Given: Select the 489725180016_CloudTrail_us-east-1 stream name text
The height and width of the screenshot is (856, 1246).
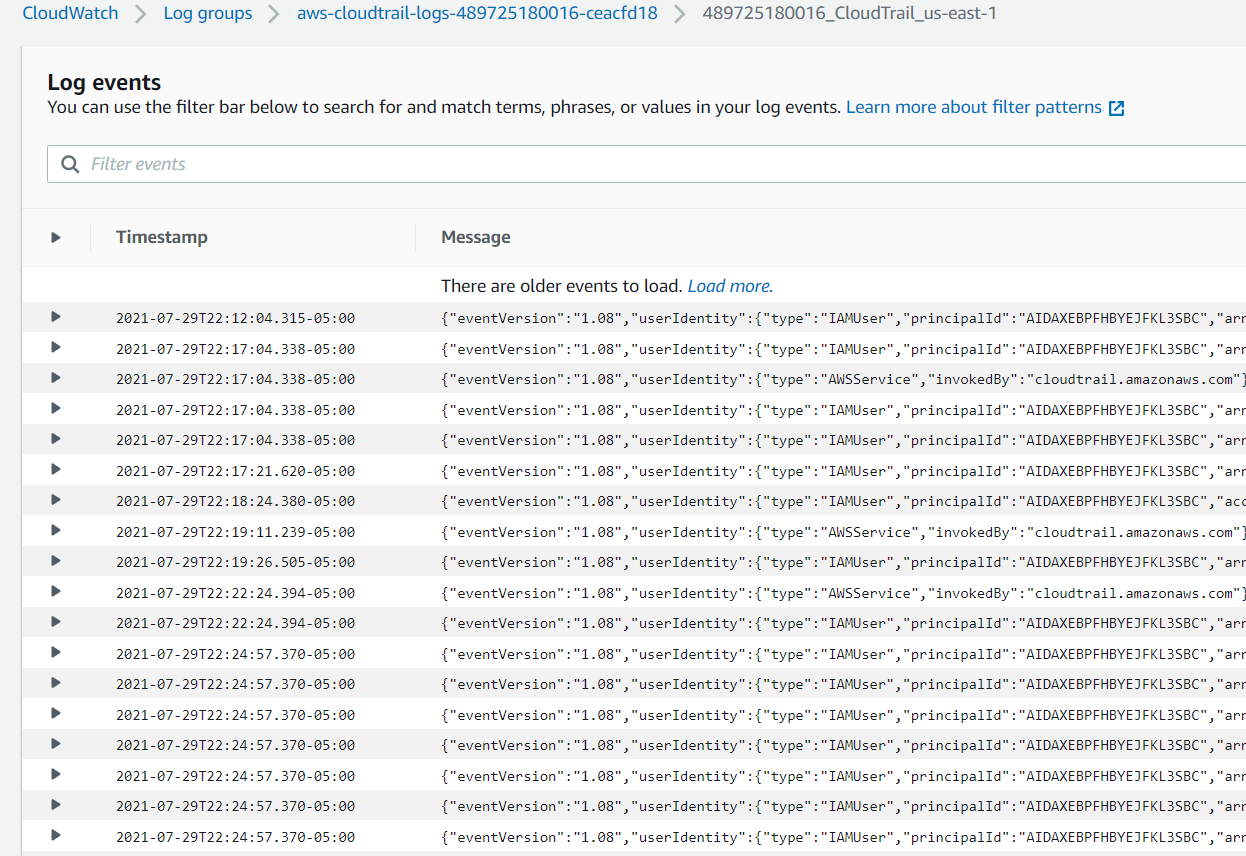Looking at the screenshot, I should [850, 14].
